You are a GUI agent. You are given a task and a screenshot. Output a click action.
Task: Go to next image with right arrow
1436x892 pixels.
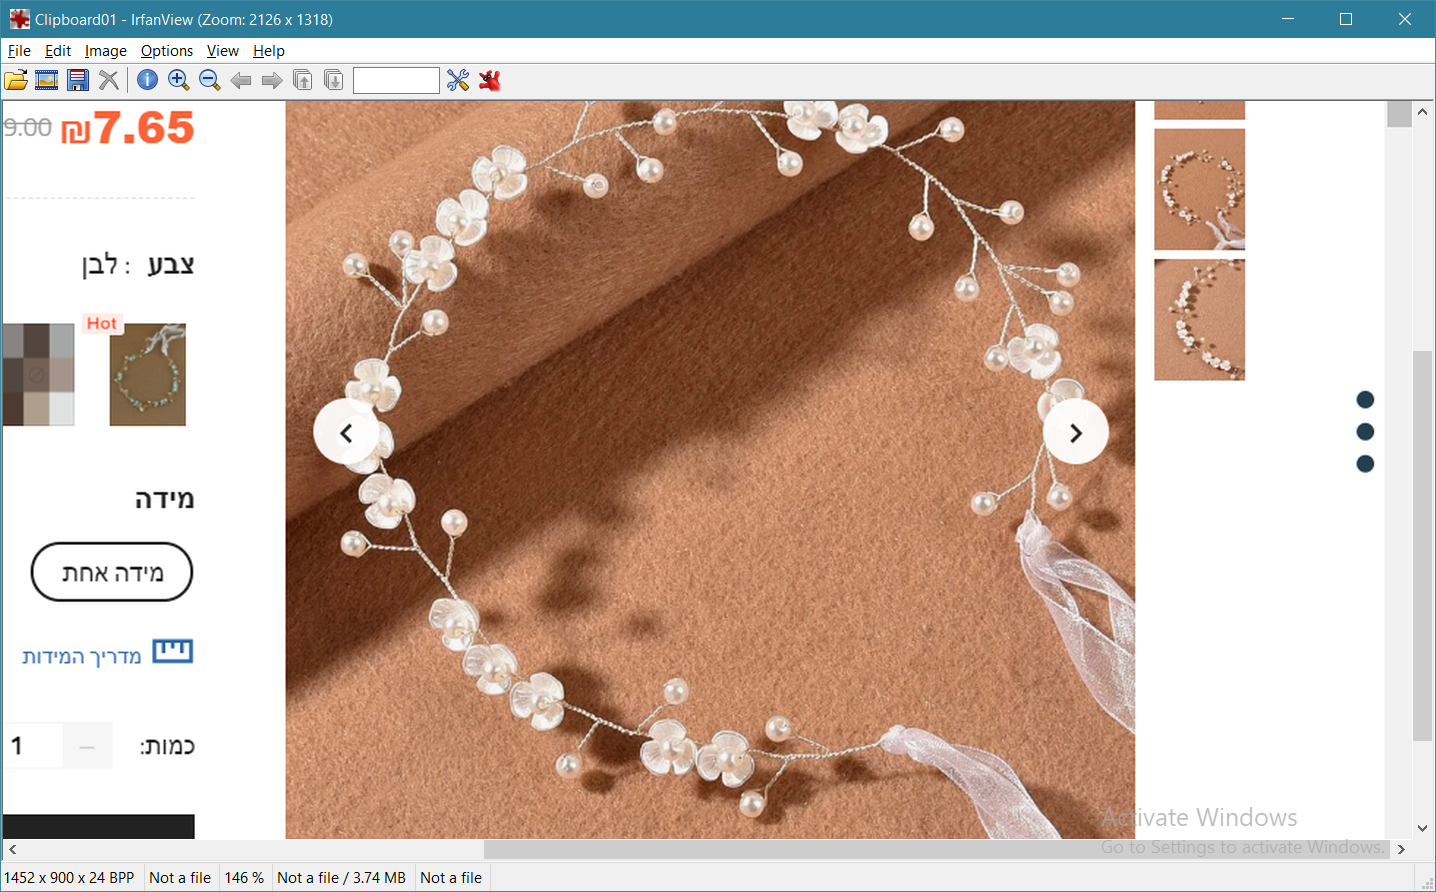click(x=272, y=81)
